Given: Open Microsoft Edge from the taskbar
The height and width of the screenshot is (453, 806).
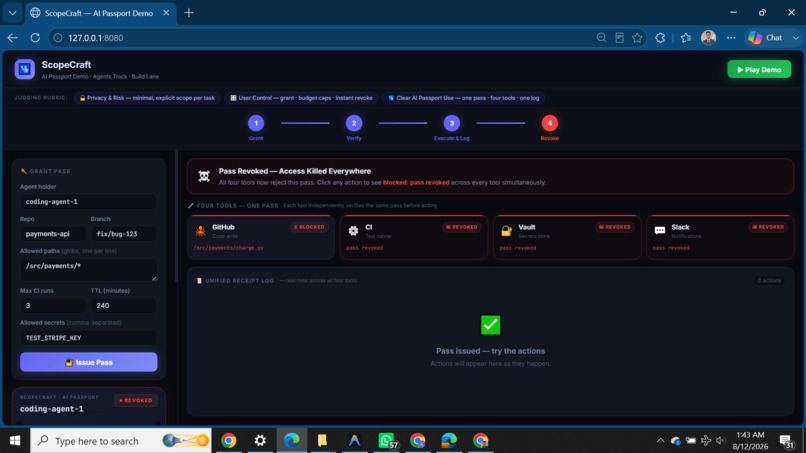Looking at the screenshot, I should (291, 441).
